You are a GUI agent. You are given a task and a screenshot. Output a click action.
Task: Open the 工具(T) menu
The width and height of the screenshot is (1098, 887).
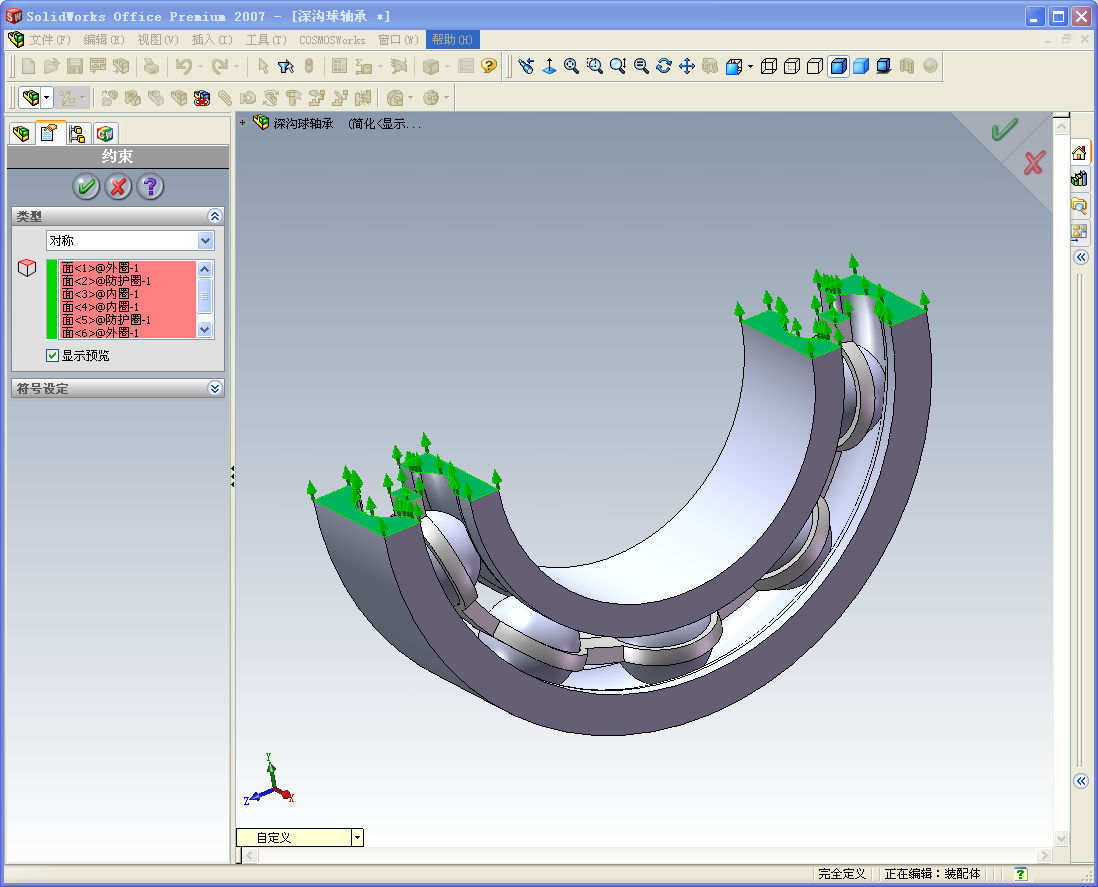pos(266,40)
